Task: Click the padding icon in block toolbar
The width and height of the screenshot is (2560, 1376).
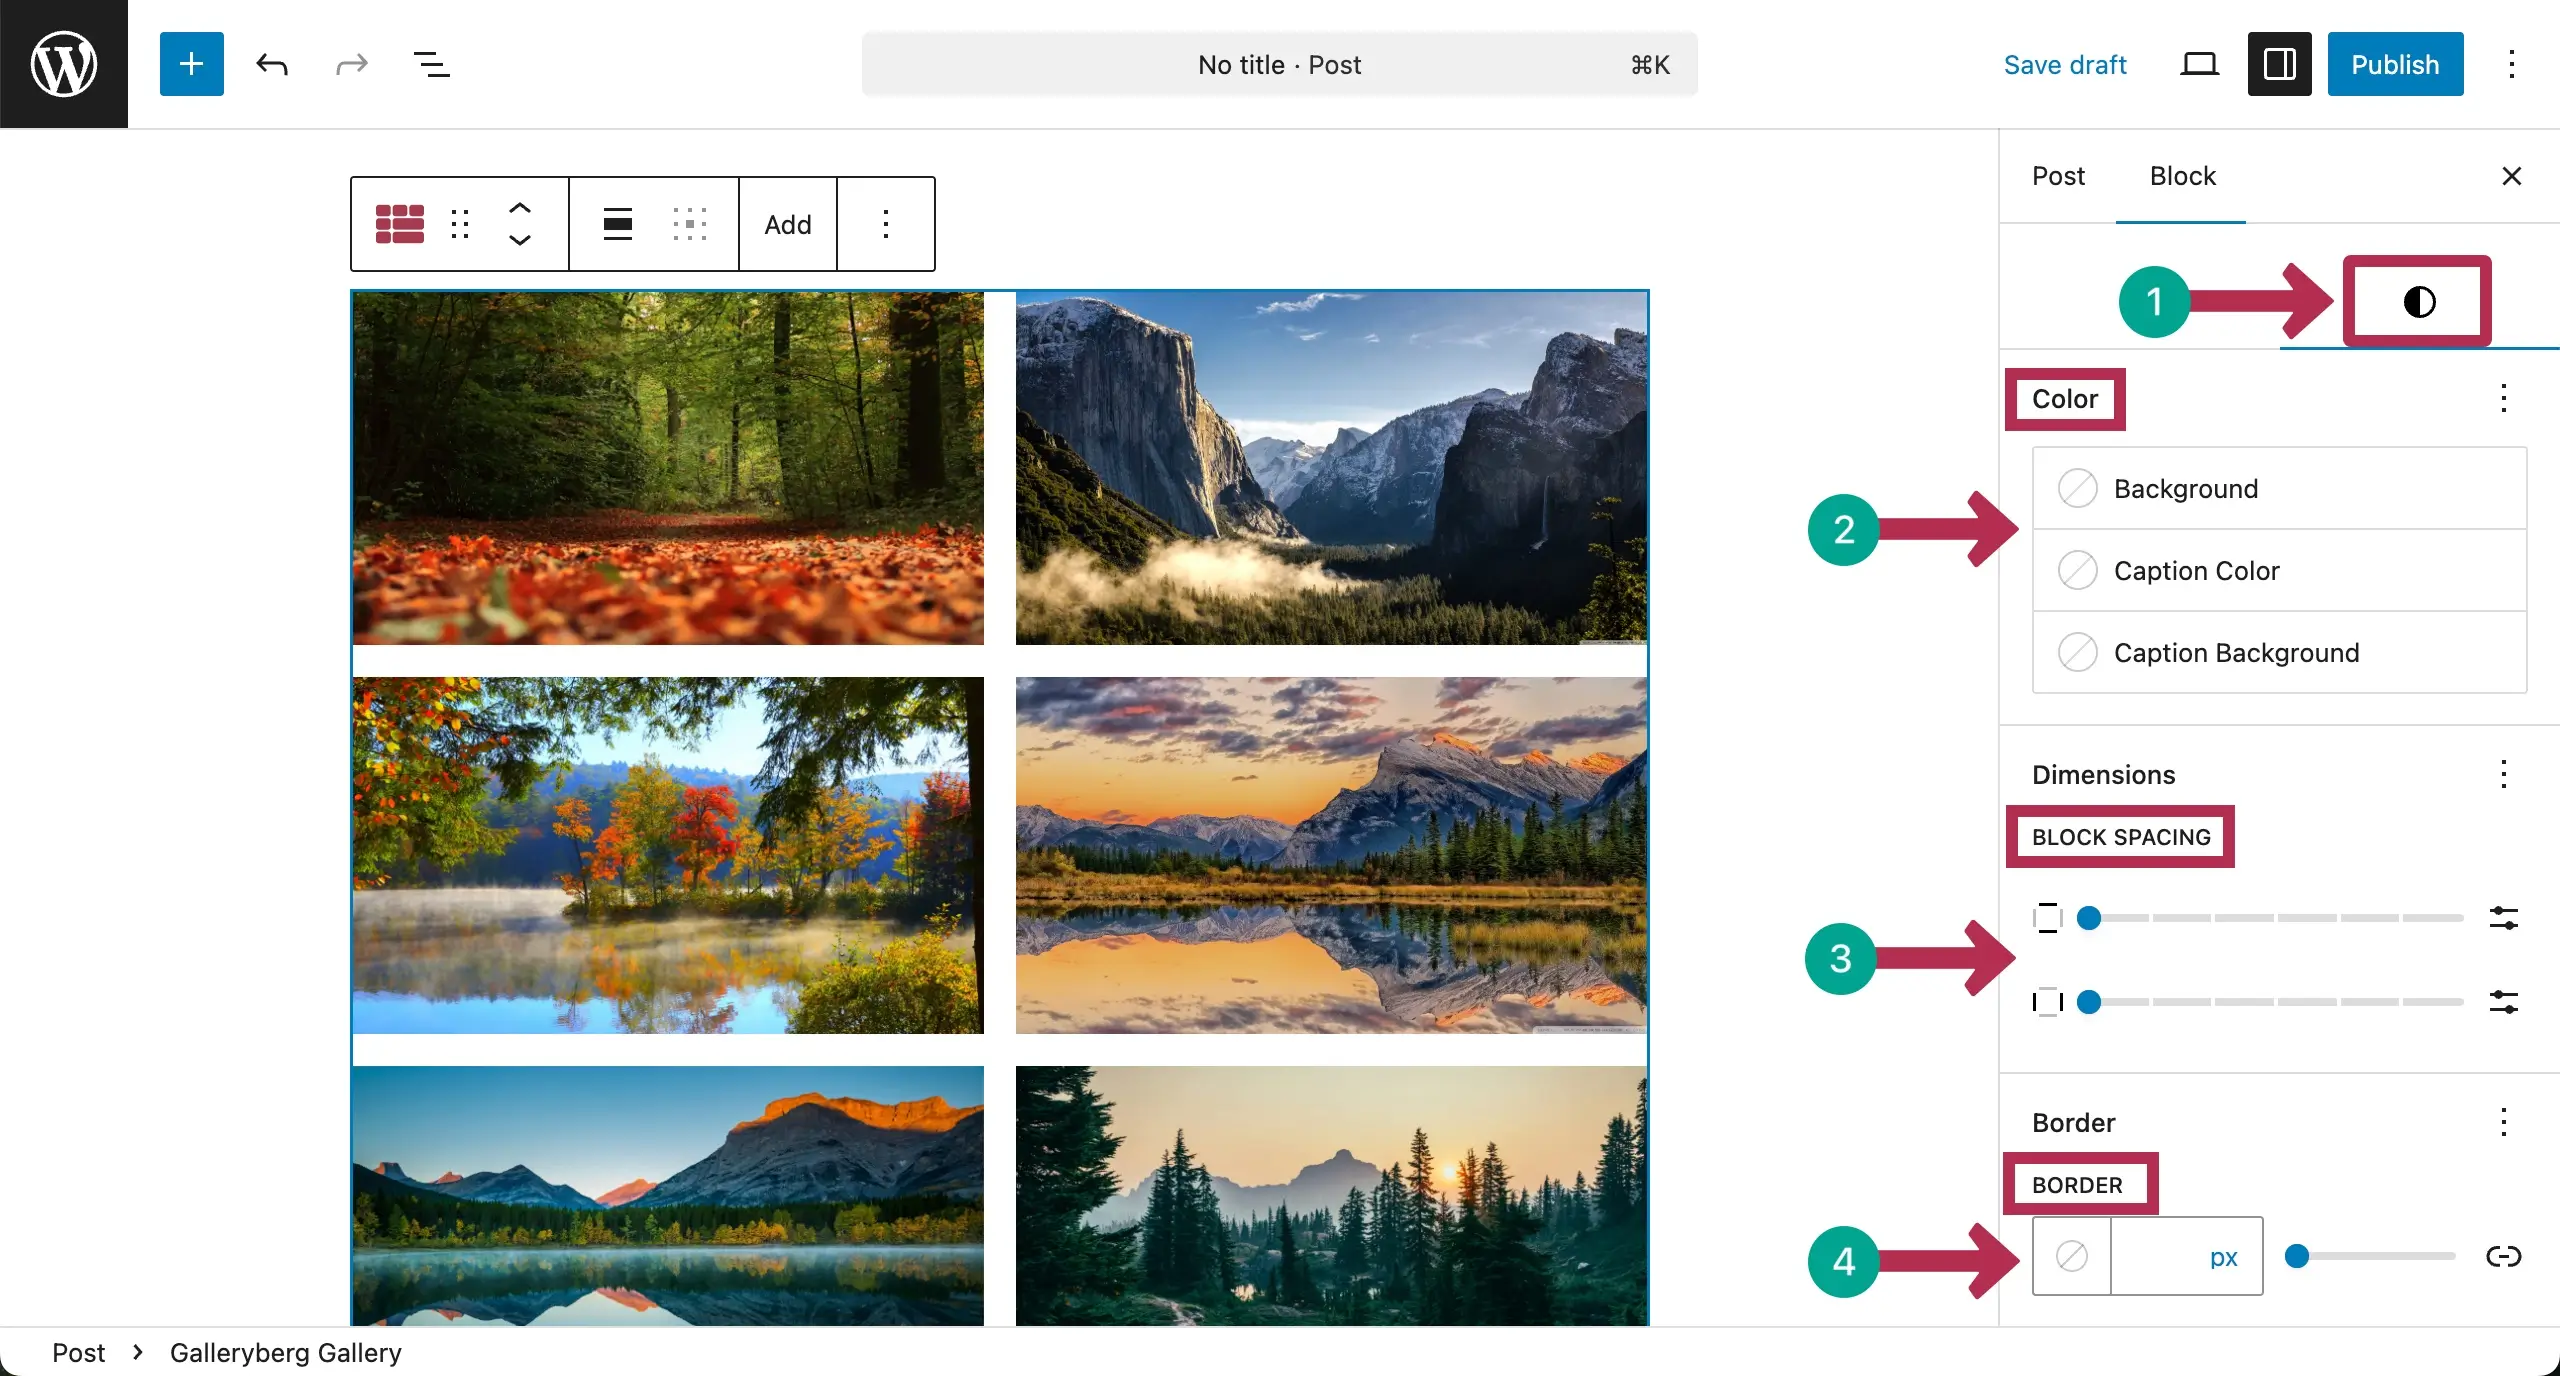Action: (690, 224)
